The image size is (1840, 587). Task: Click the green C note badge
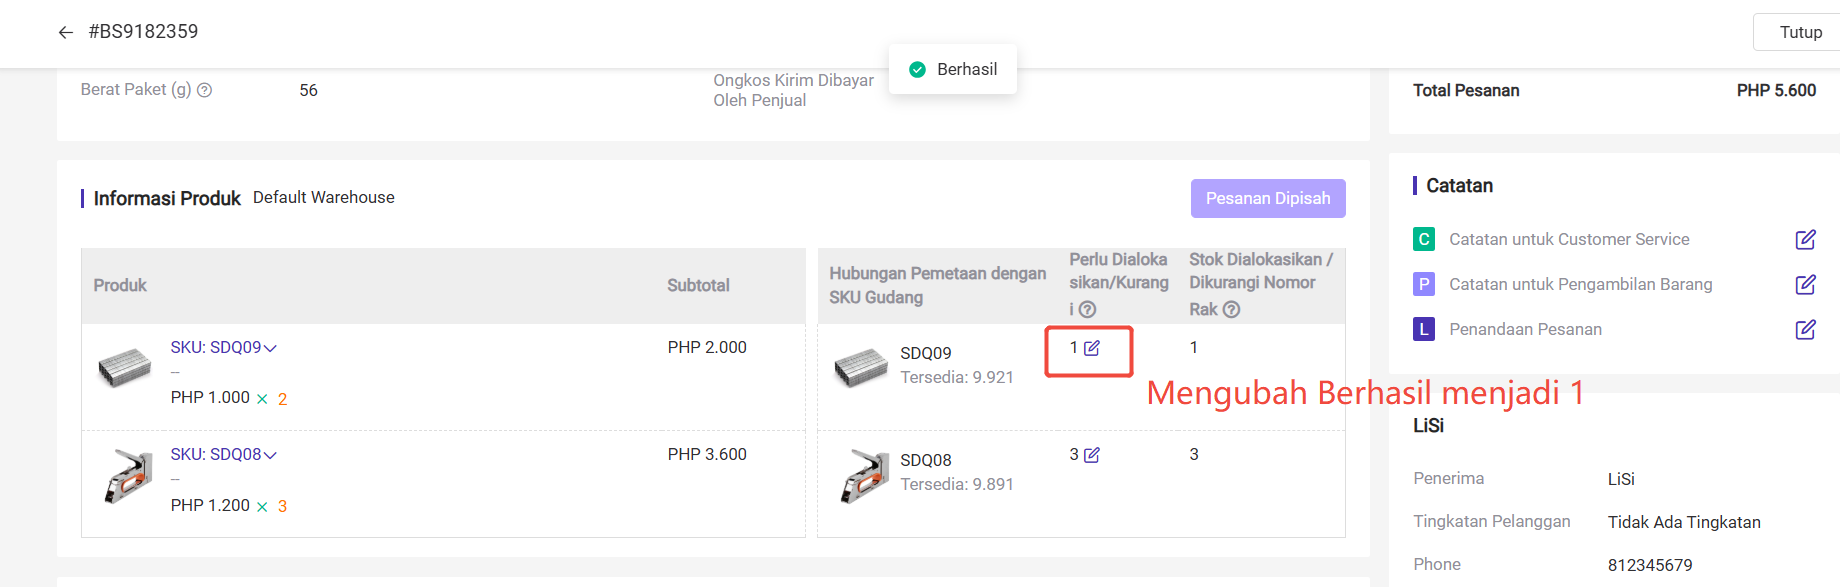click(x=1424, y=240)
